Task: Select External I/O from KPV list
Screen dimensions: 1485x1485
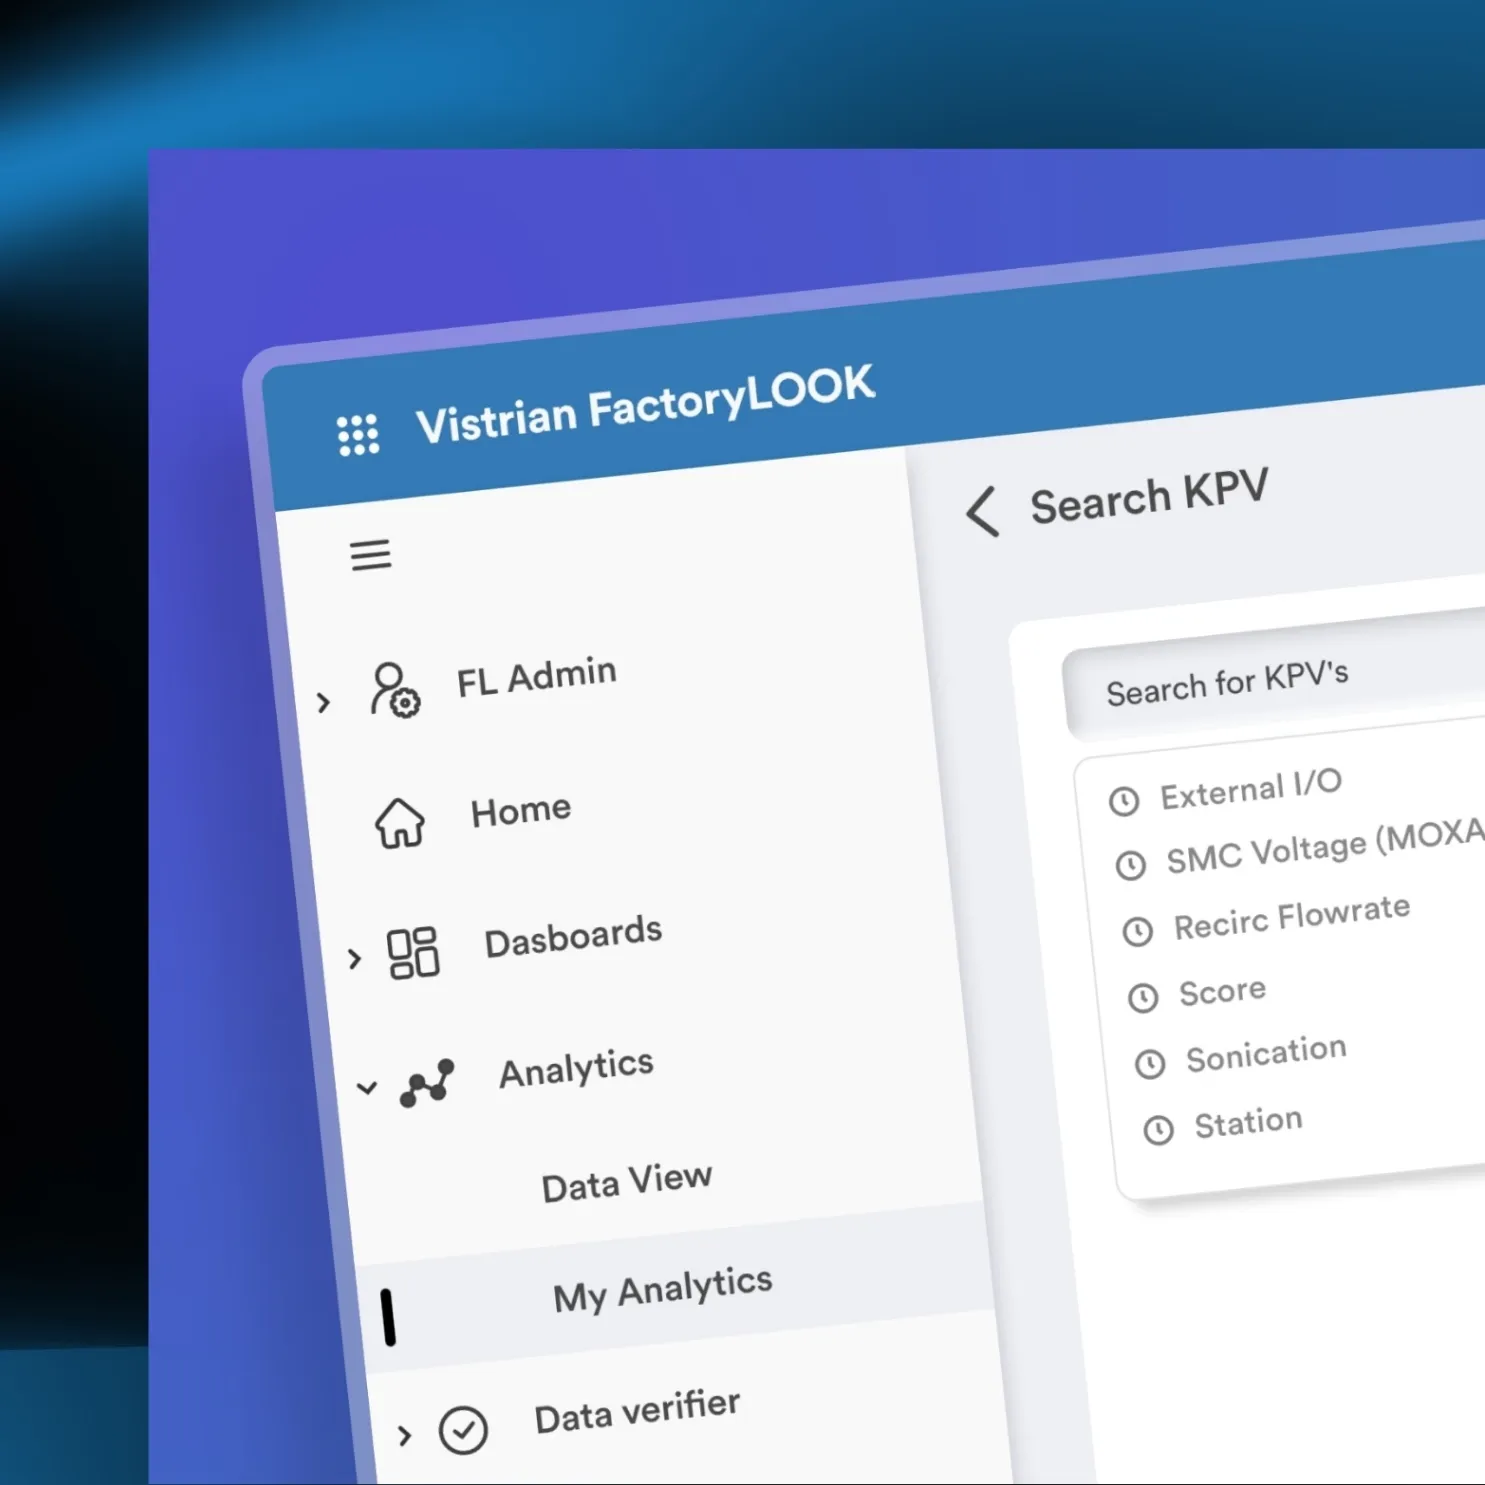Action: tap(1250, 789)
